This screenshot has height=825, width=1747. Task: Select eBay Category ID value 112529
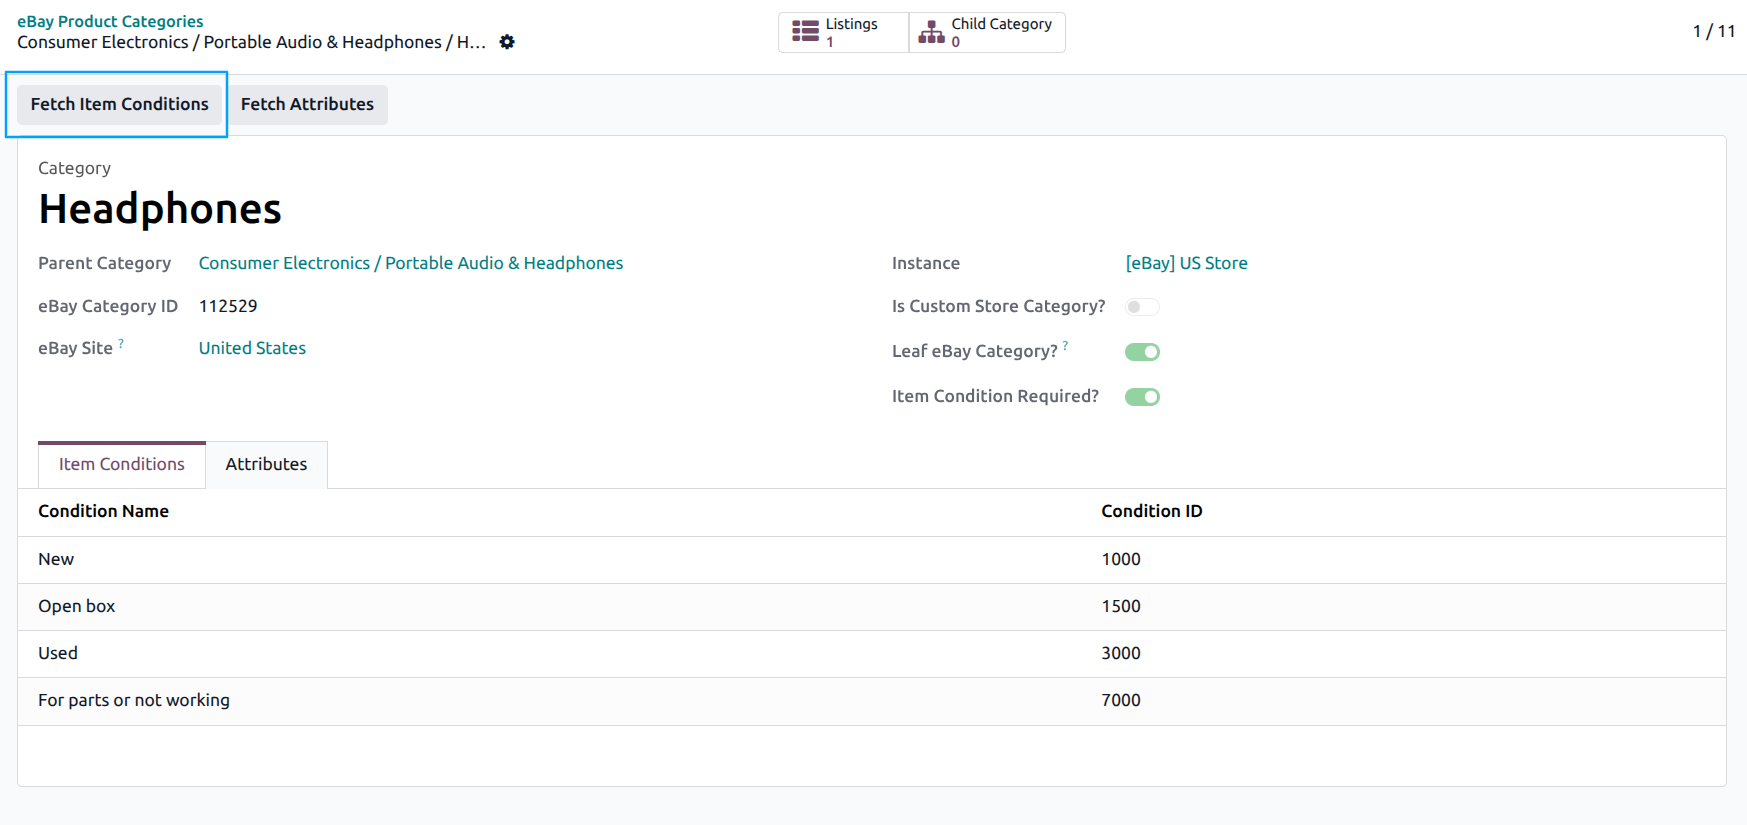click(228, 306)
